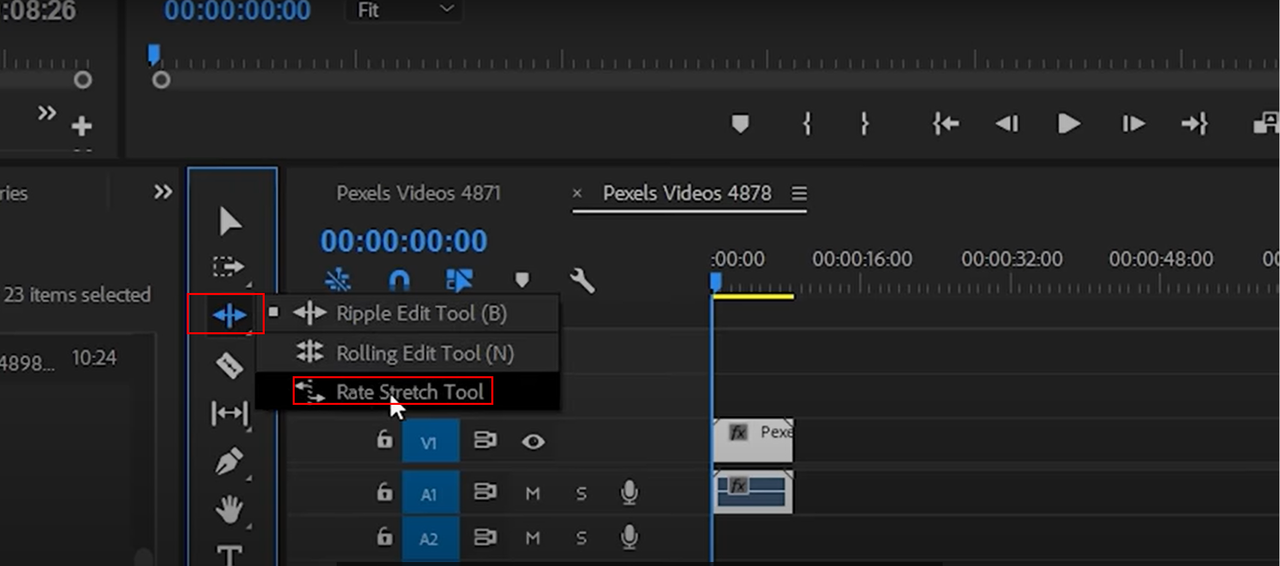Click 00:00:32:00 on timeline ruler
The image size is (1280, 566).
point(1012,259)
